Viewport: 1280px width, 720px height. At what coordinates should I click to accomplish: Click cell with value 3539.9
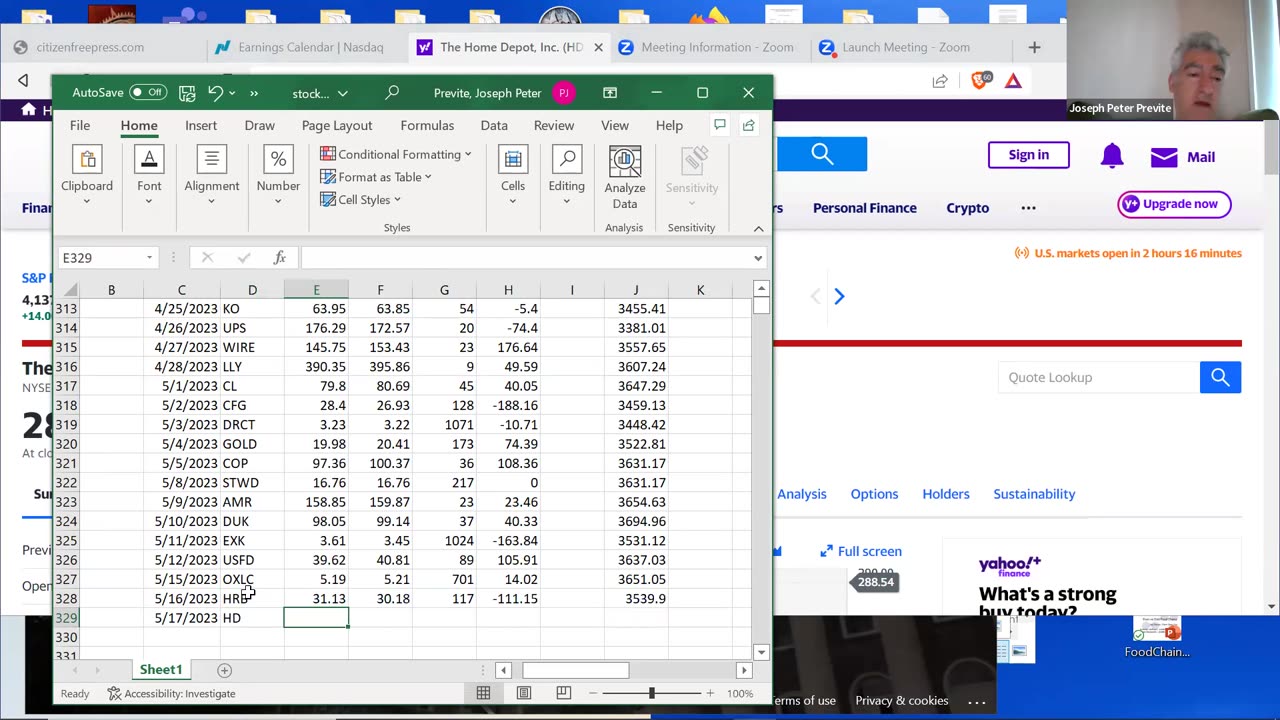click(636, 598)
